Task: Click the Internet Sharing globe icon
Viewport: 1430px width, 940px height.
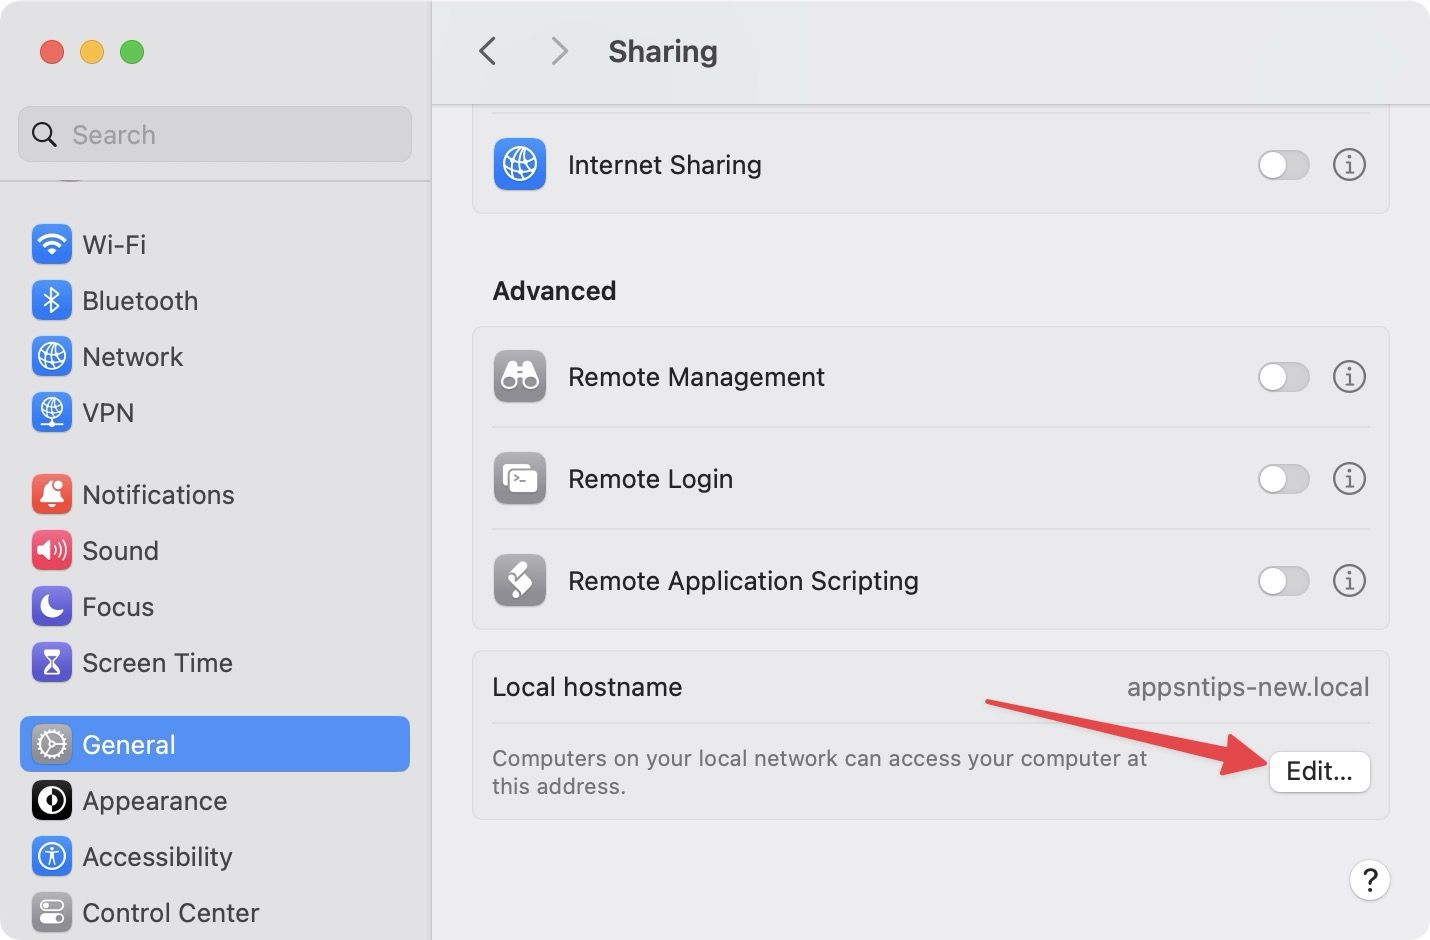Action: click(x=519, y=164)
